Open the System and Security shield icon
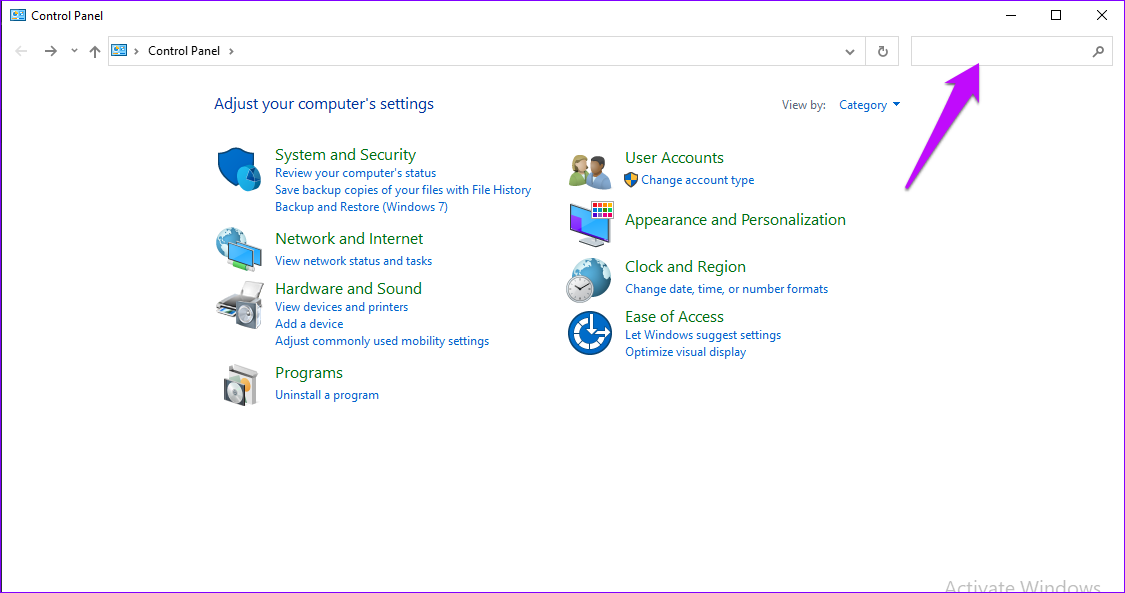 239,170
